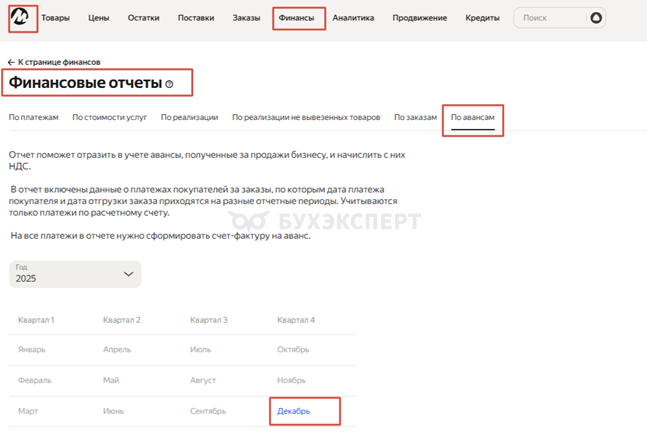
Task: Select the По стоимости услуг tab
Action: click(109, 117)
